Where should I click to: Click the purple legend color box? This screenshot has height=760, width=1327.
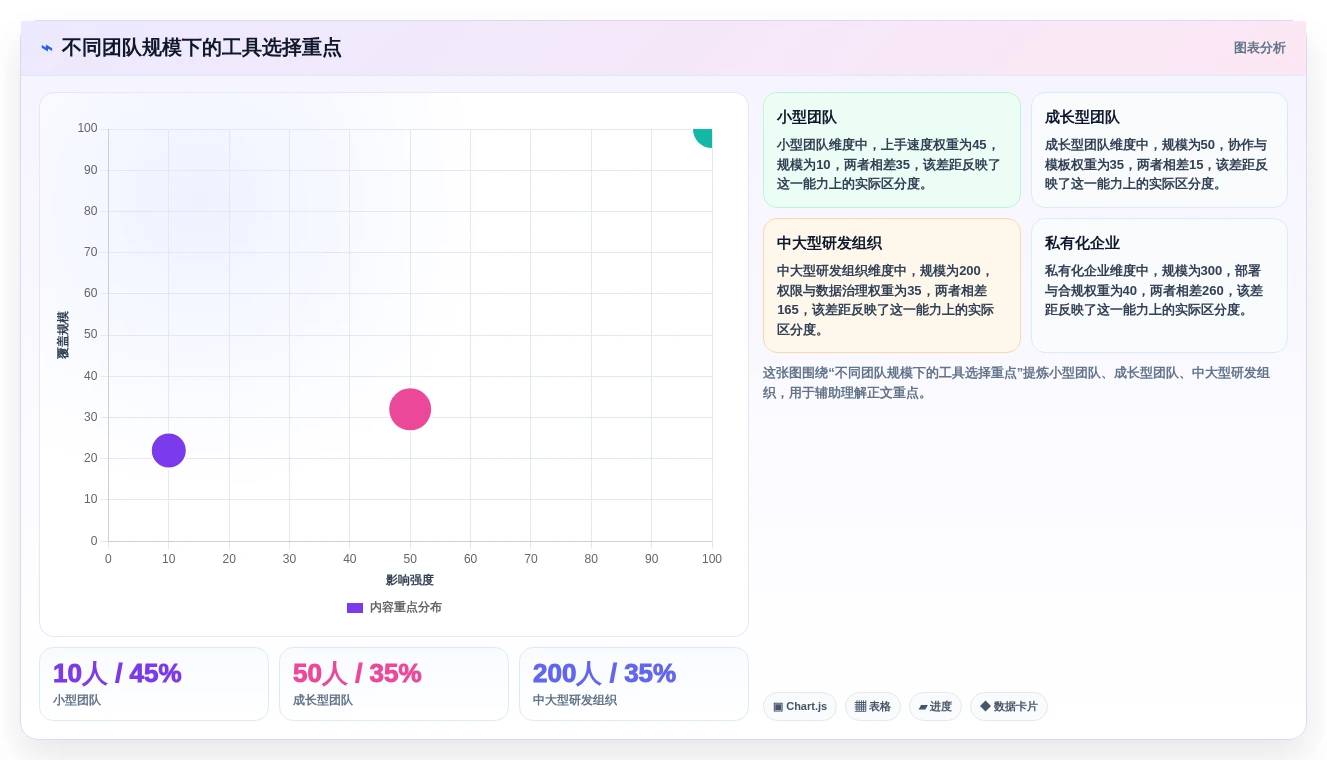pyautogui.click(x=355, y=607)
